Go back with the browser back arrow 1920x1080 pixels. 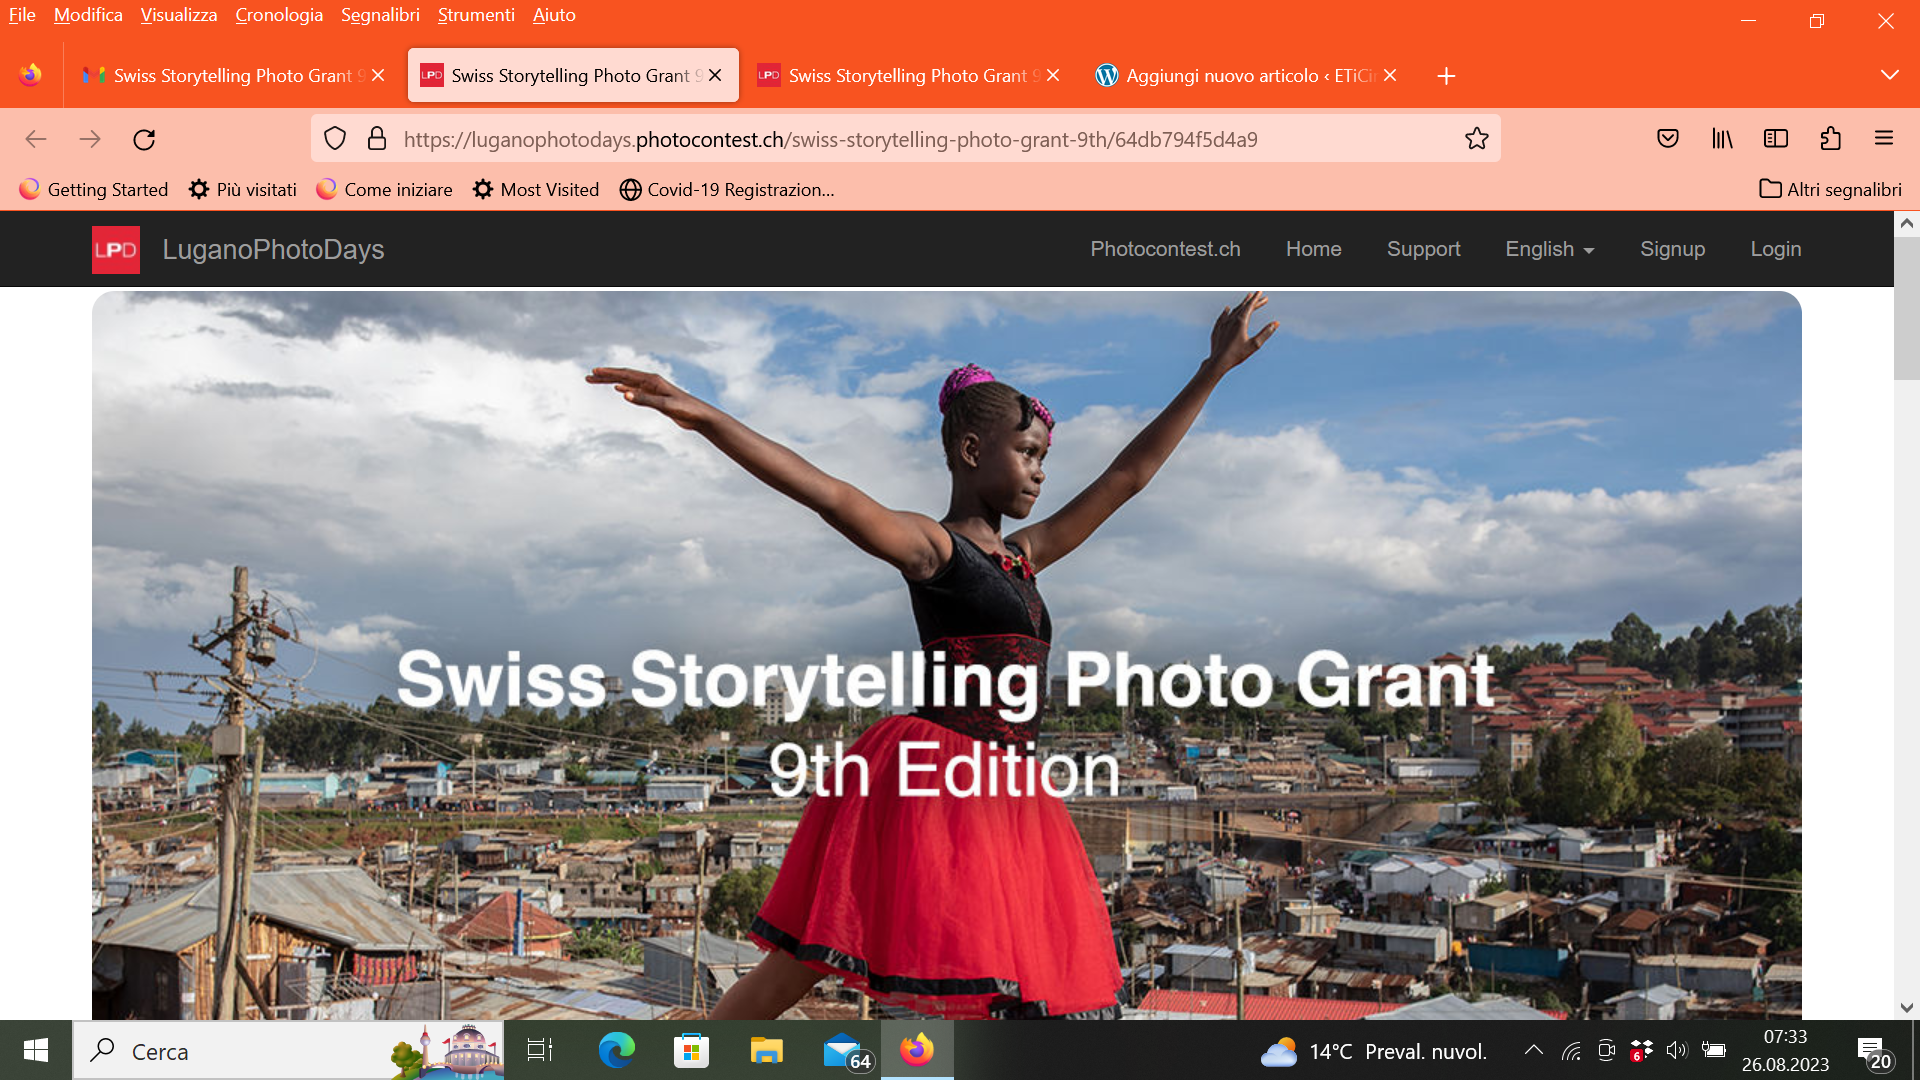tap(36, 139)
